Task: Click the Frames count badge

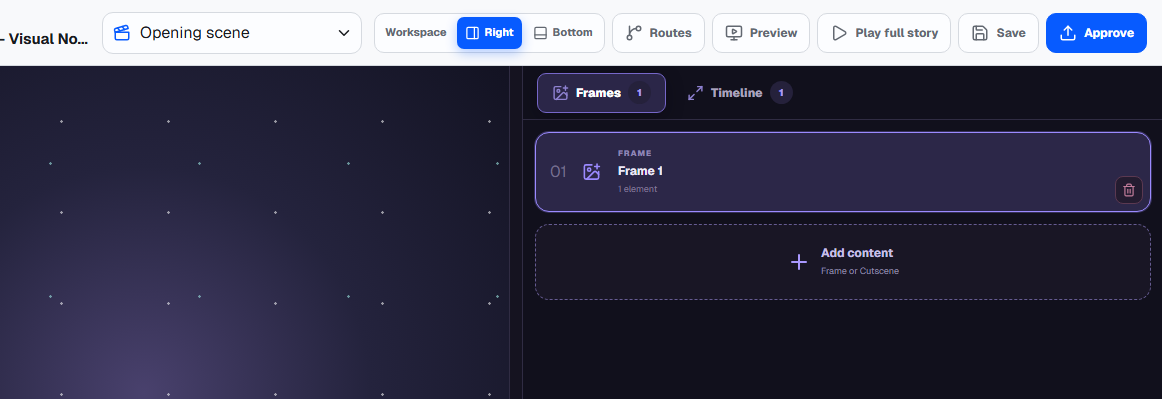Action: pos(640,93)
